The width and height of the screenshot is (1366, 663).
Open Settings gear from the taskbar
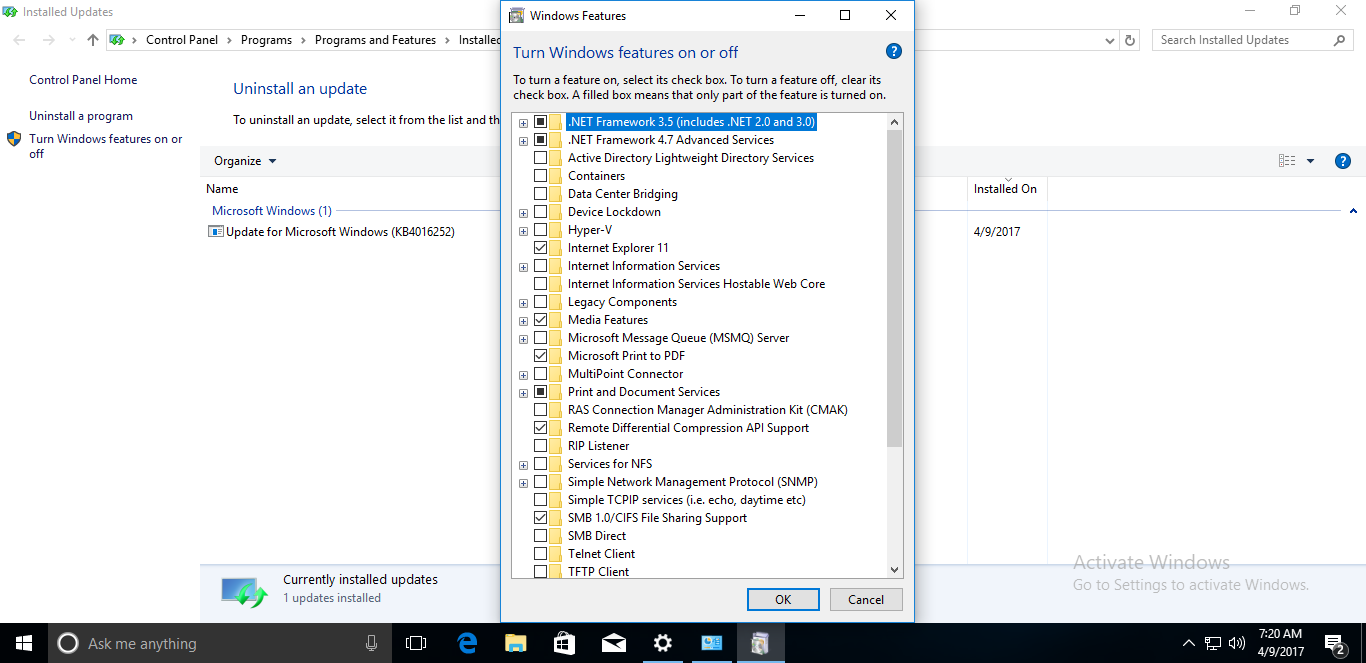point(662,643)
